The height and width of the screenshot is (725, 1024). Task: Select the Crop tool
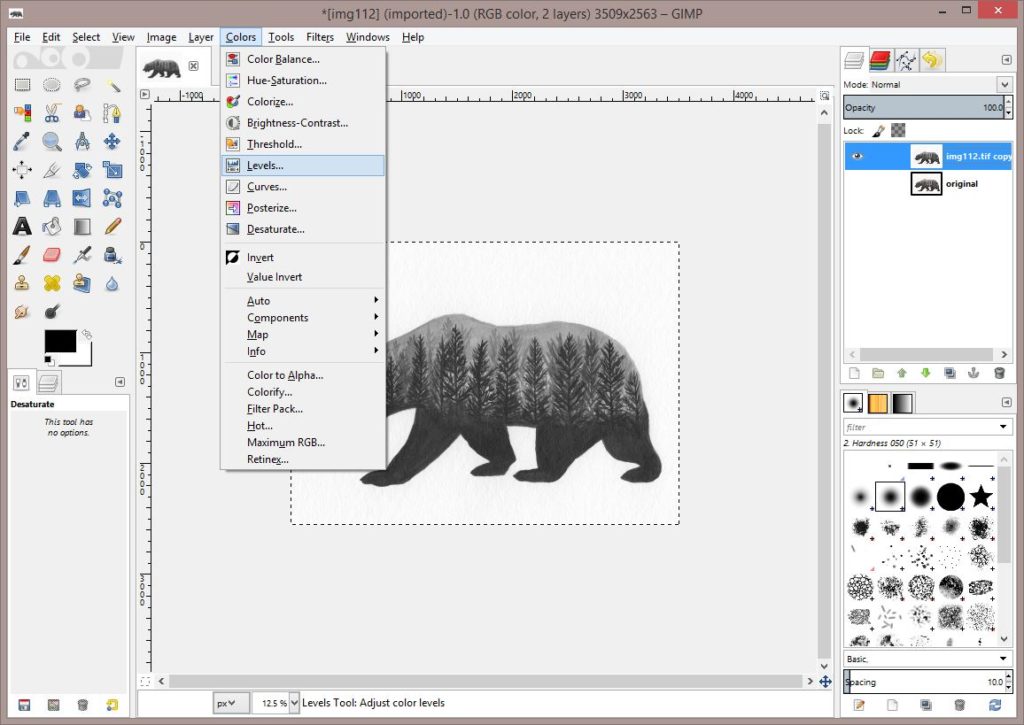click(x=52, y=170)
